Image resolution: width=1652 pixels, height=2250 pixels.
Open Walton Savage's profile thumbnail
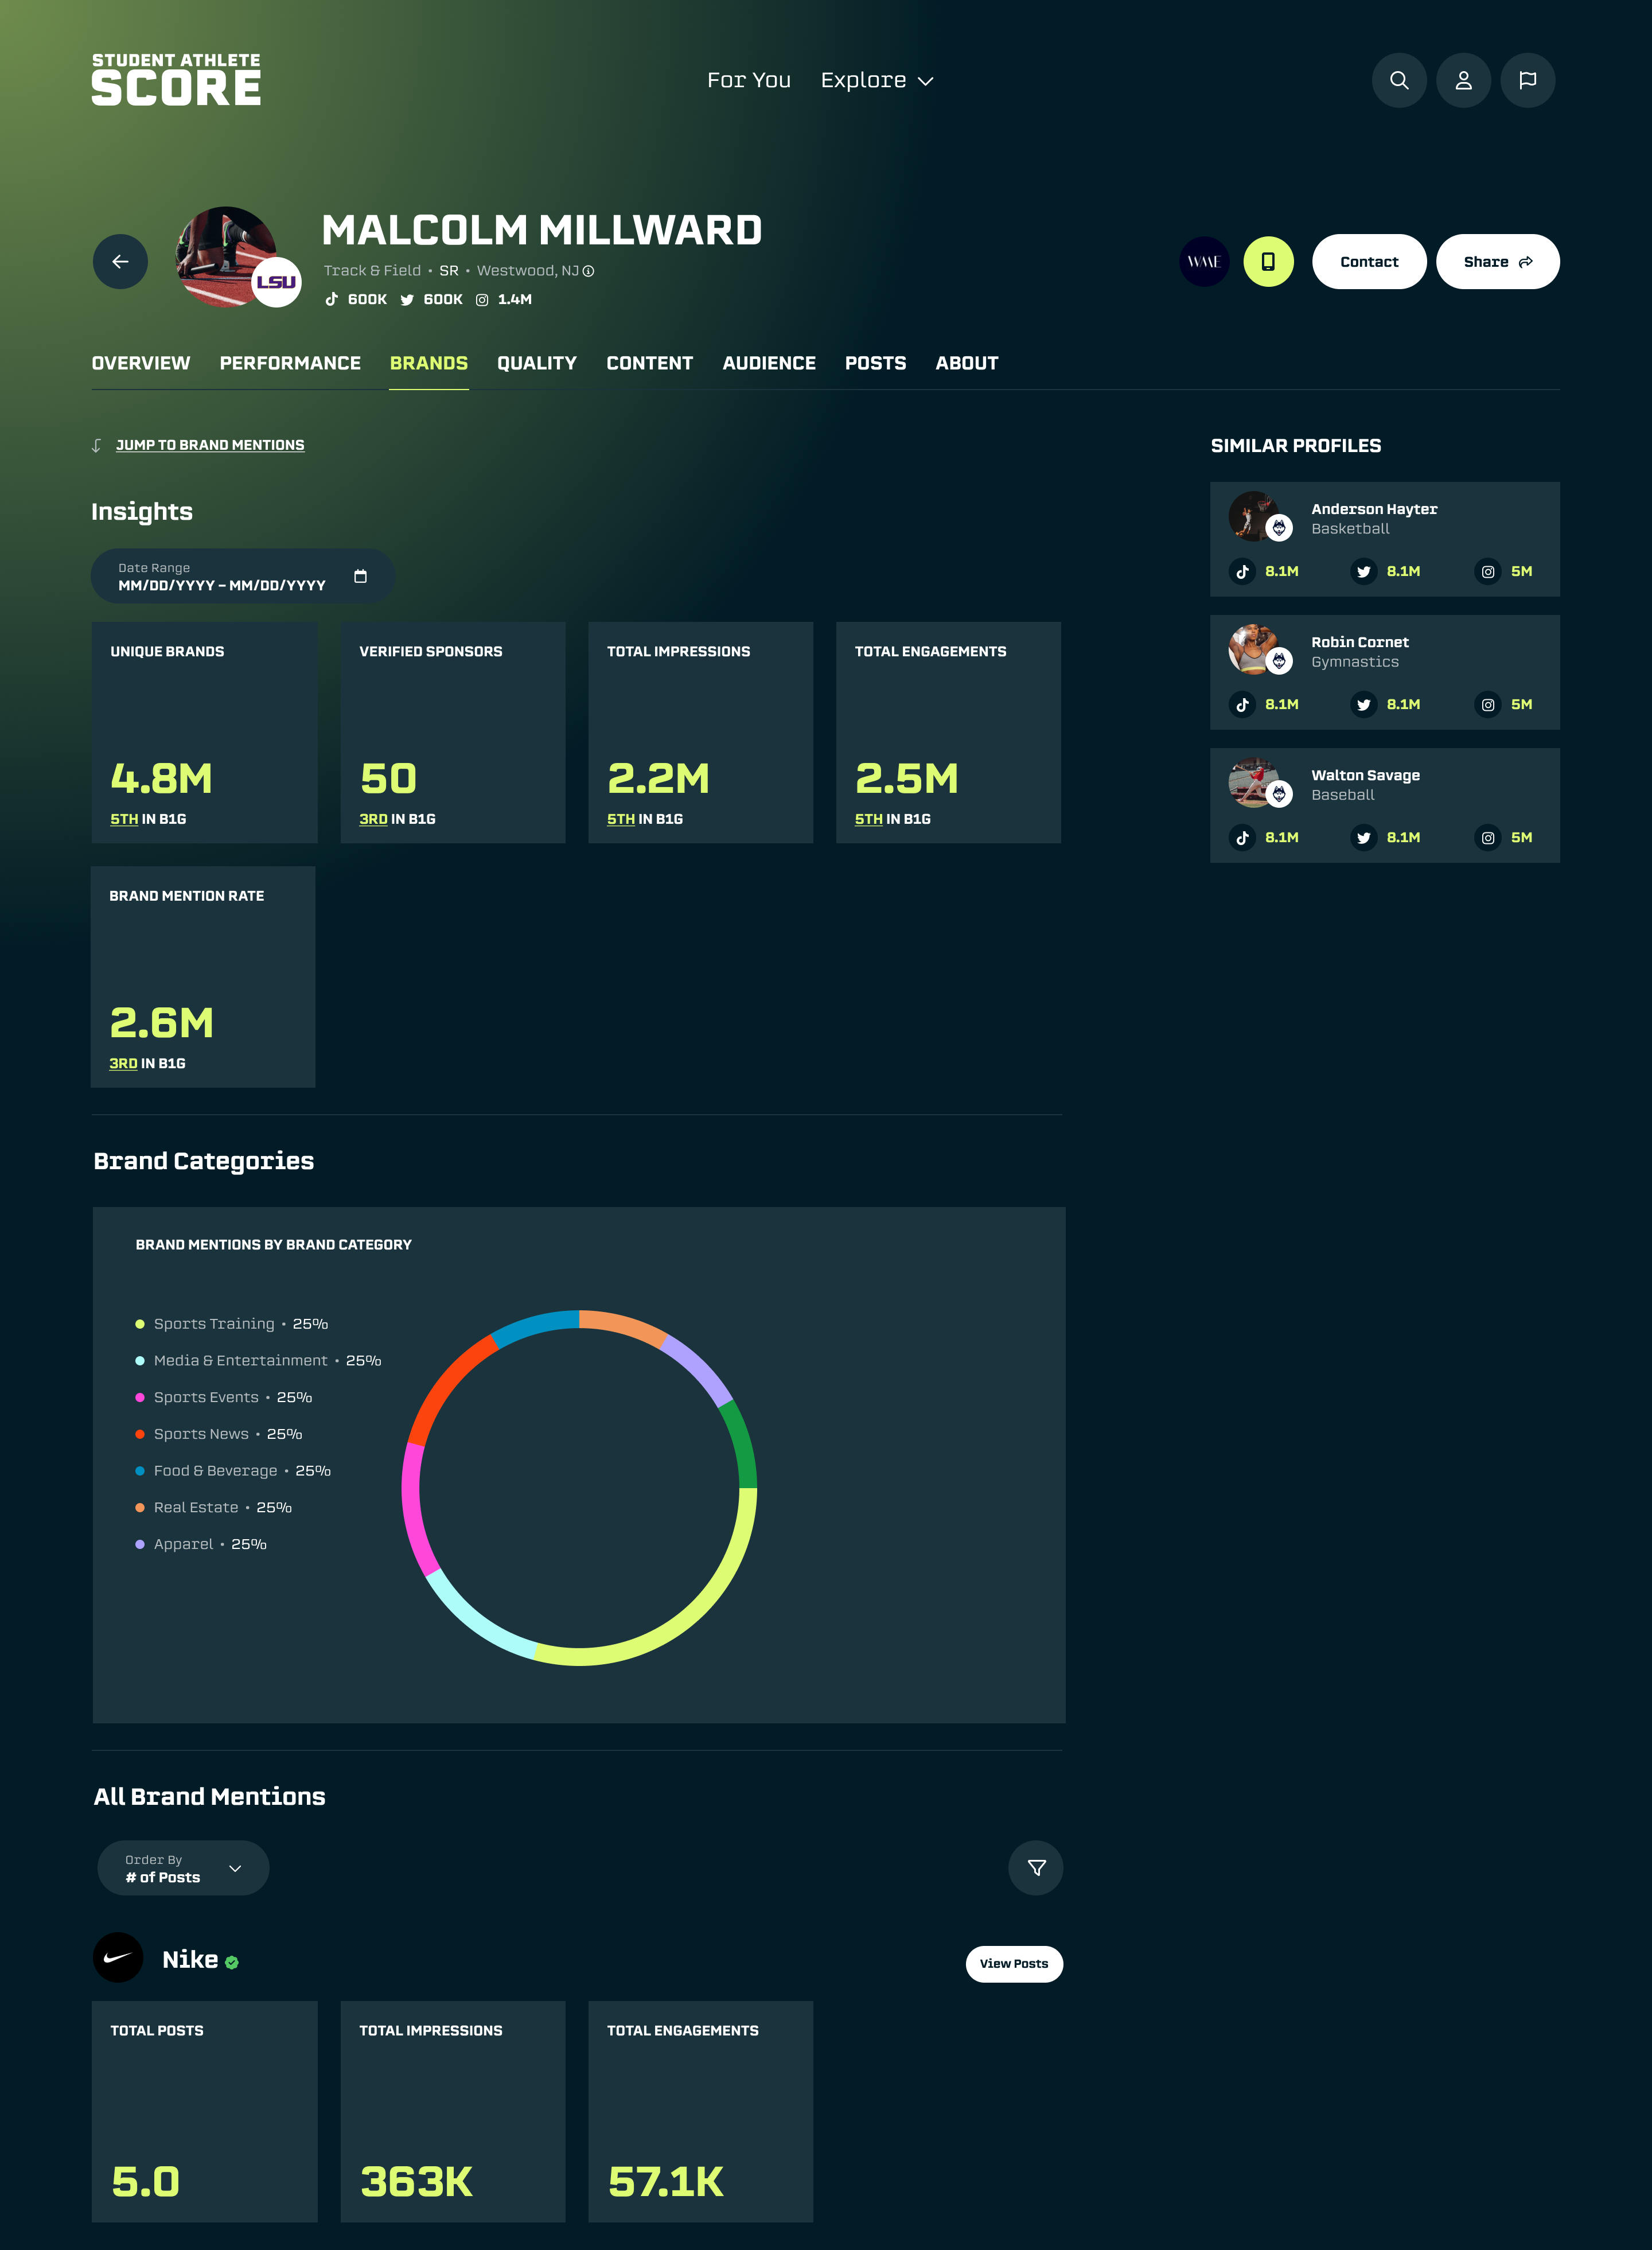click(x=1254, y=782)
